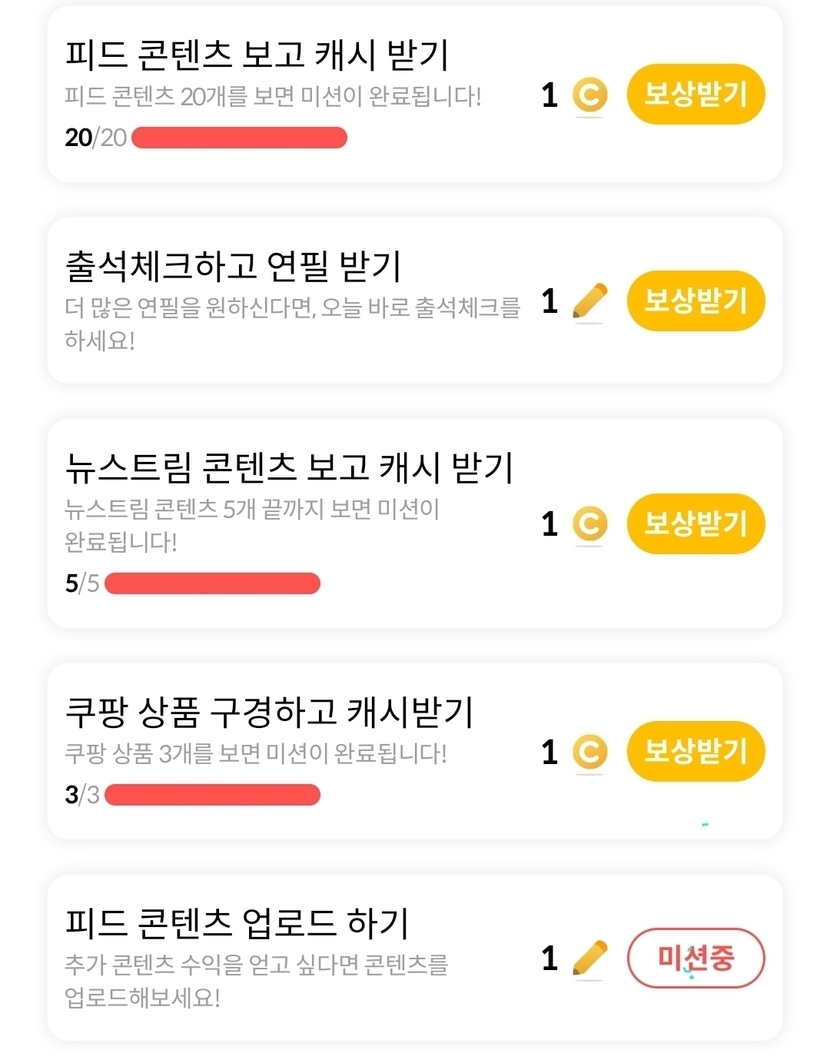The height and width of the screenshot is (1060, 830).
Task: Claim reward for 뉴스트림 콘텐츠 보고 캐시 받기
Action: 695,524
